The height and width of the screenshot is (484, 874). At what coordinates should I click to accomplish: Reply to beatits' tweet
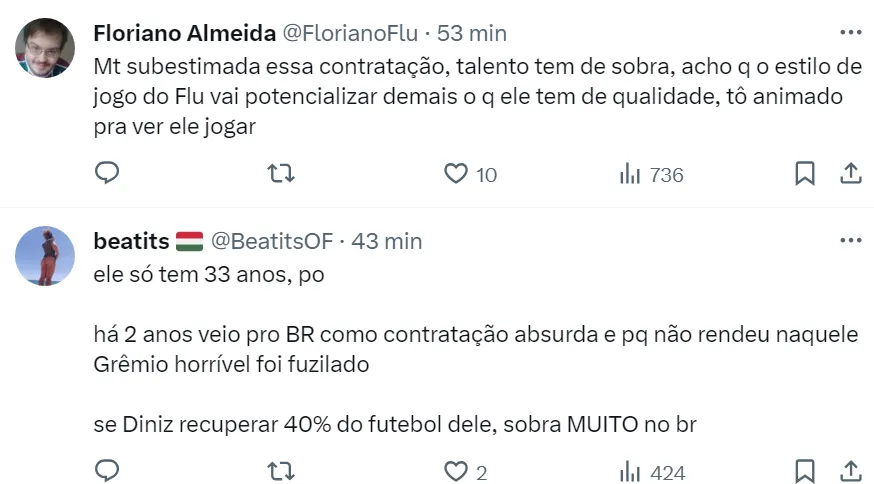(107, 471)
